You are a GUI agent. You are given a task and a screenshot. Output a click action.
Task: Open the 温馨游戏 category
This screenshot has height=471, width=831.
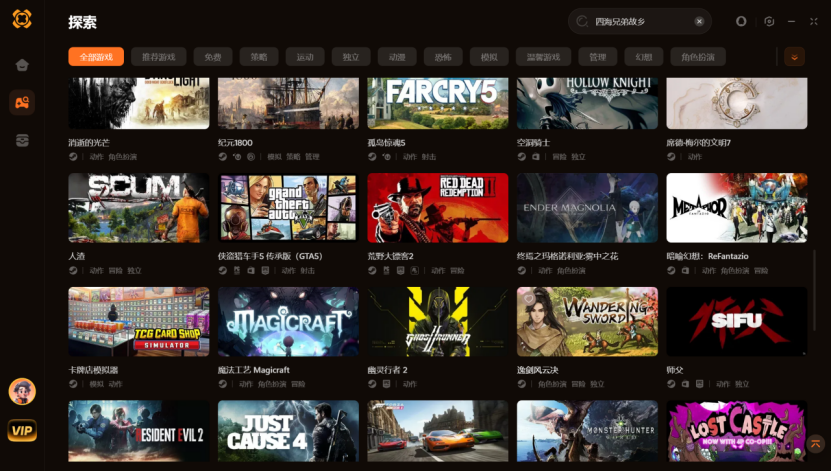[543, 57]
